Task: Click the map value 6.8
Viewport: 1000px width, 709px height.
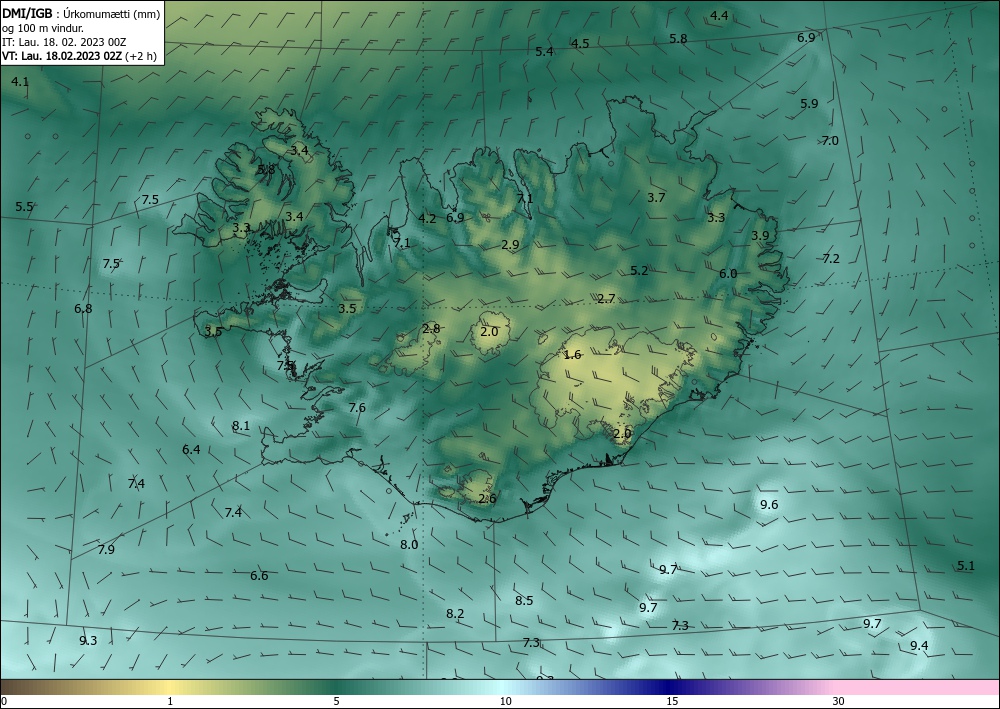Action: tap(83, 309)
